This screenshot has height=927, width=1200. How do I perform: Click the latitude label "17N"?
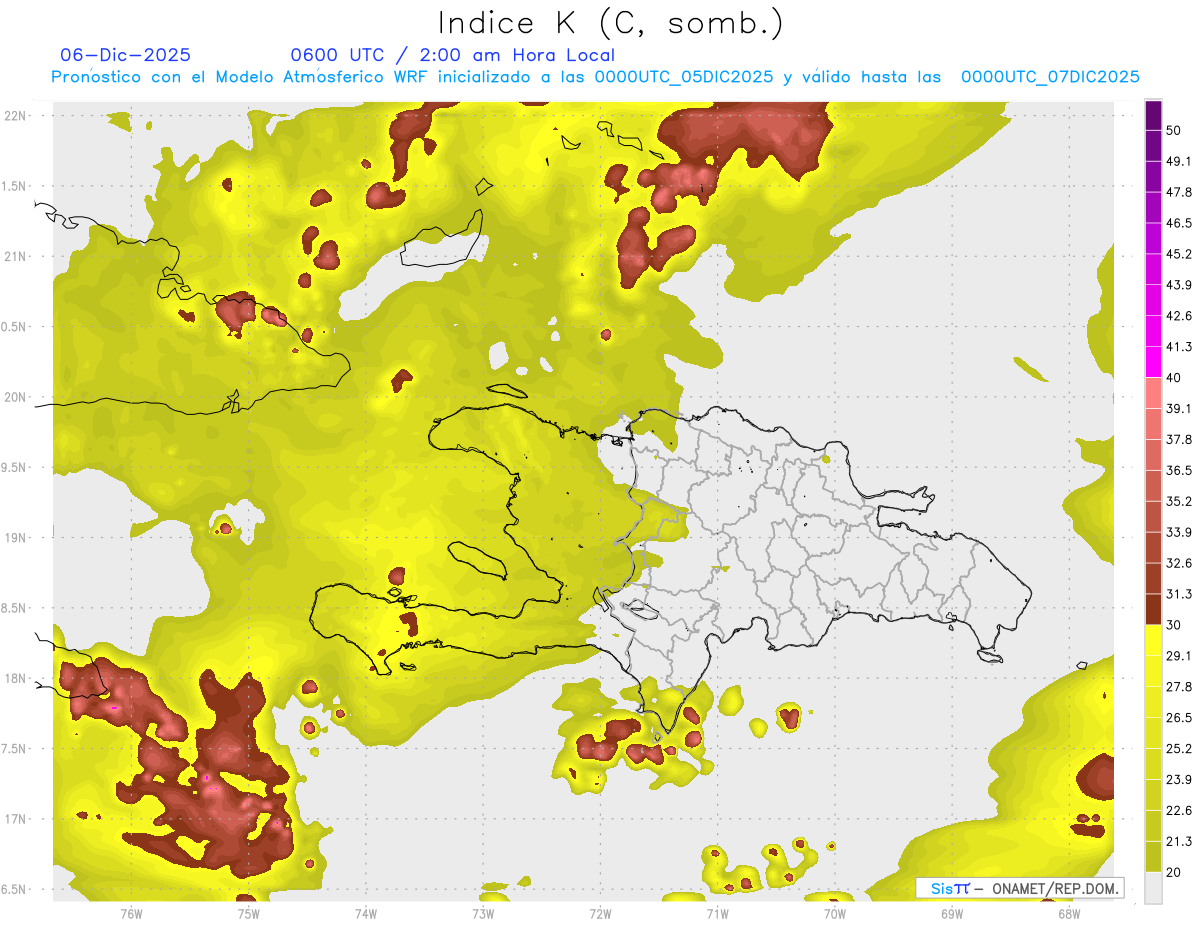[15, 820]
